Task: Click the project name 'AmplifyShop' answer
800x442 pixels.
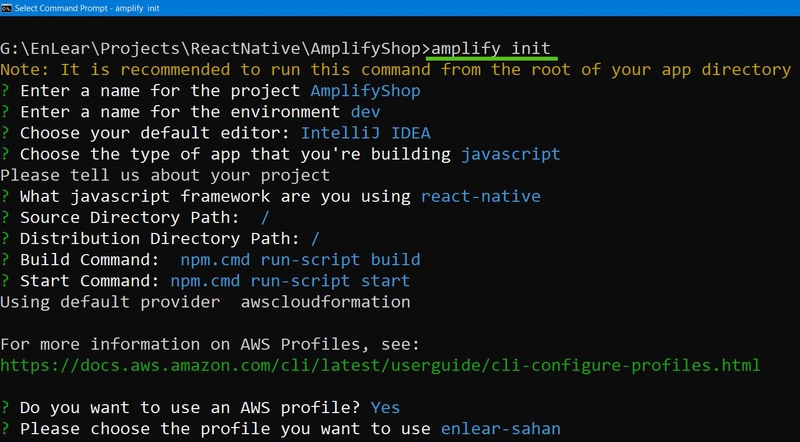Action: (x=366, y=91)
